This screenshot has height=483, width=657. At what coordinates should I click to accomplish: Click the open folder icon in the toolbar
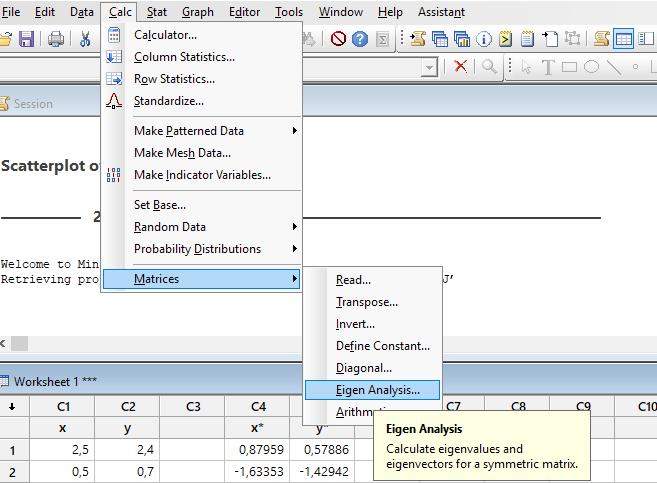coord(5,39)
